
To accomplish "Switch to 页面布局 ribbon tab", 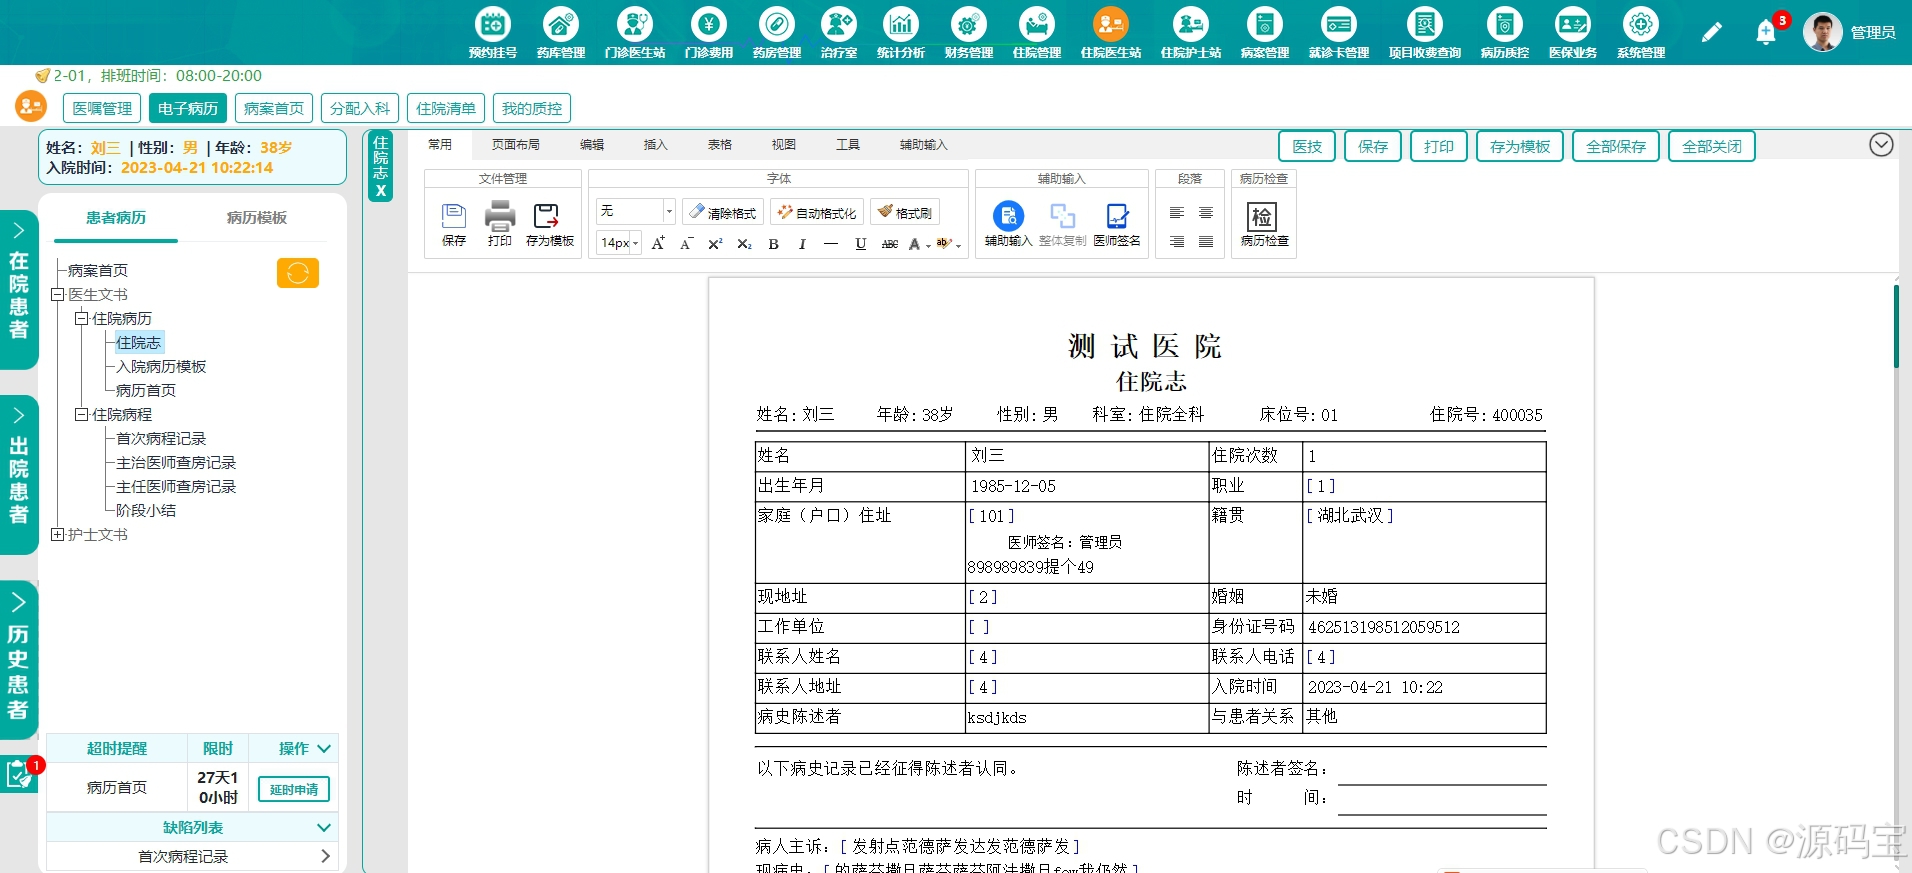I will click(515, 145).
